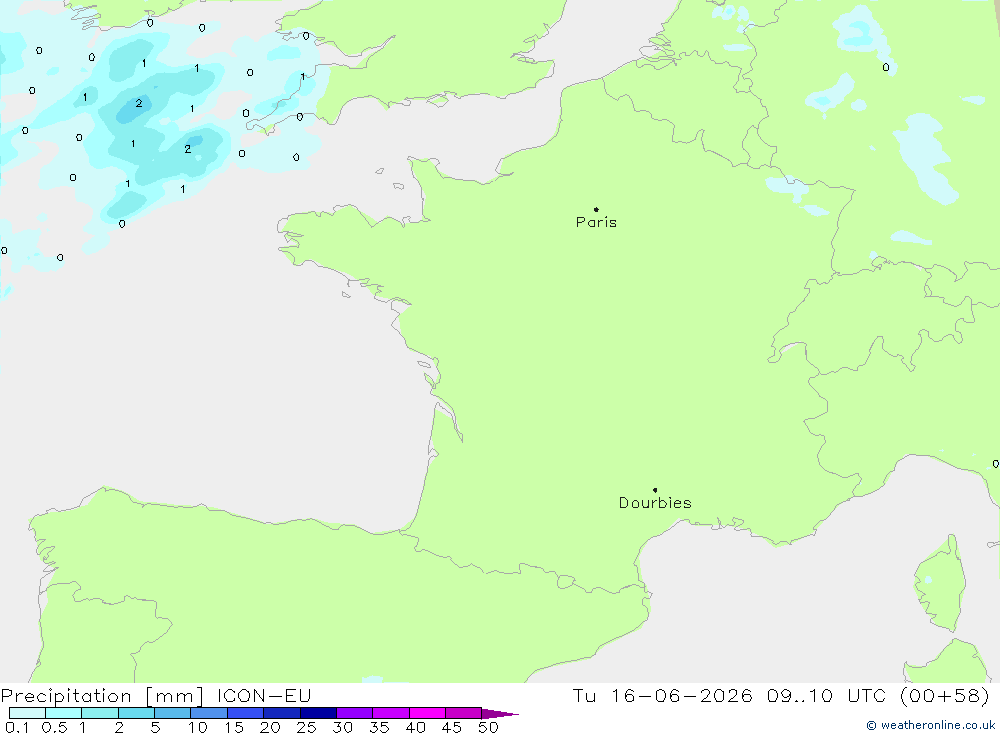The width and height of the screenshot is (1000, 733).
Task: Pick the legend swatch between 25 and 30
Action: (318, 713)
